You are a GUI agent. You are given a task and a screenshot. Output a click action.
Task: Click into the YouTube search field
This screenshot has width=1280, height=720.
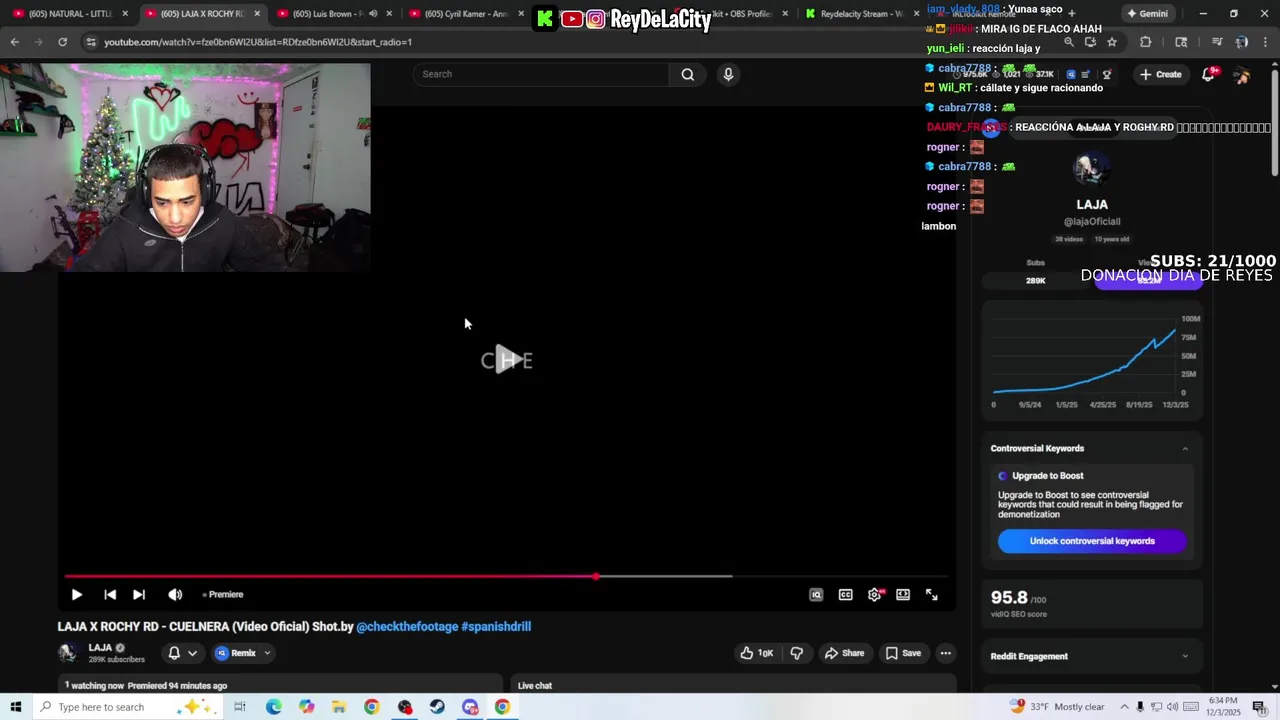(x=542, y=74)
